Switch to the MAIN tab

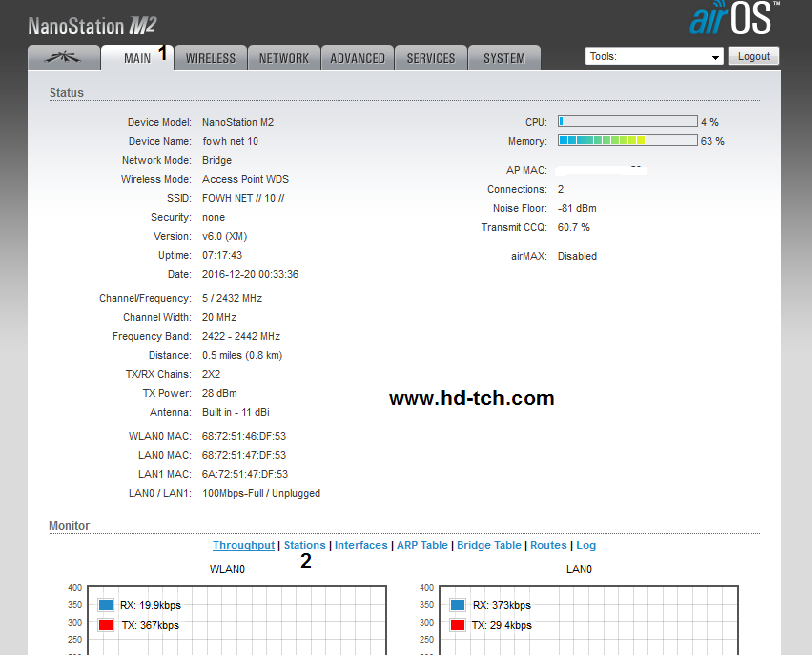pos(137,58)
